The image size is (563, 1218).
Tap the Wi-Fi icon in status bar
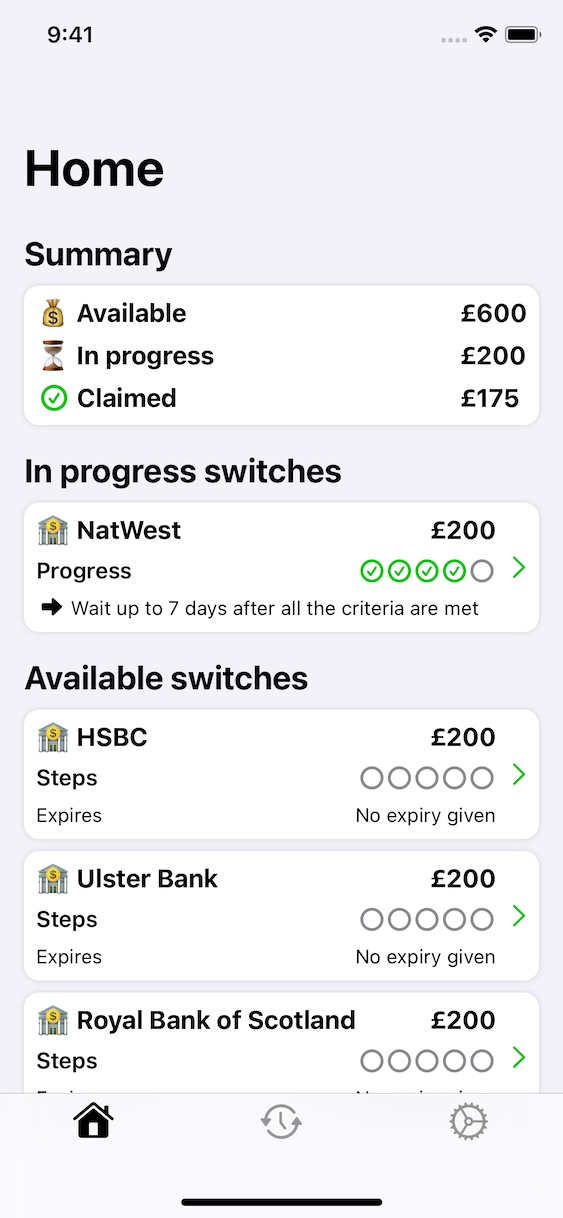(x=486, y=35)
